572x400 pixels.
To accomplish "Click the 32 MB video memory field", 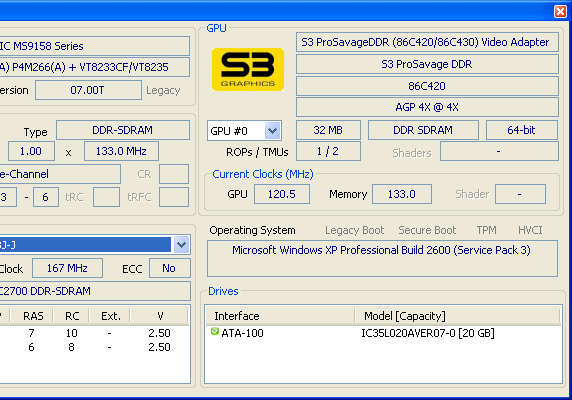I will tap(328, 130).
